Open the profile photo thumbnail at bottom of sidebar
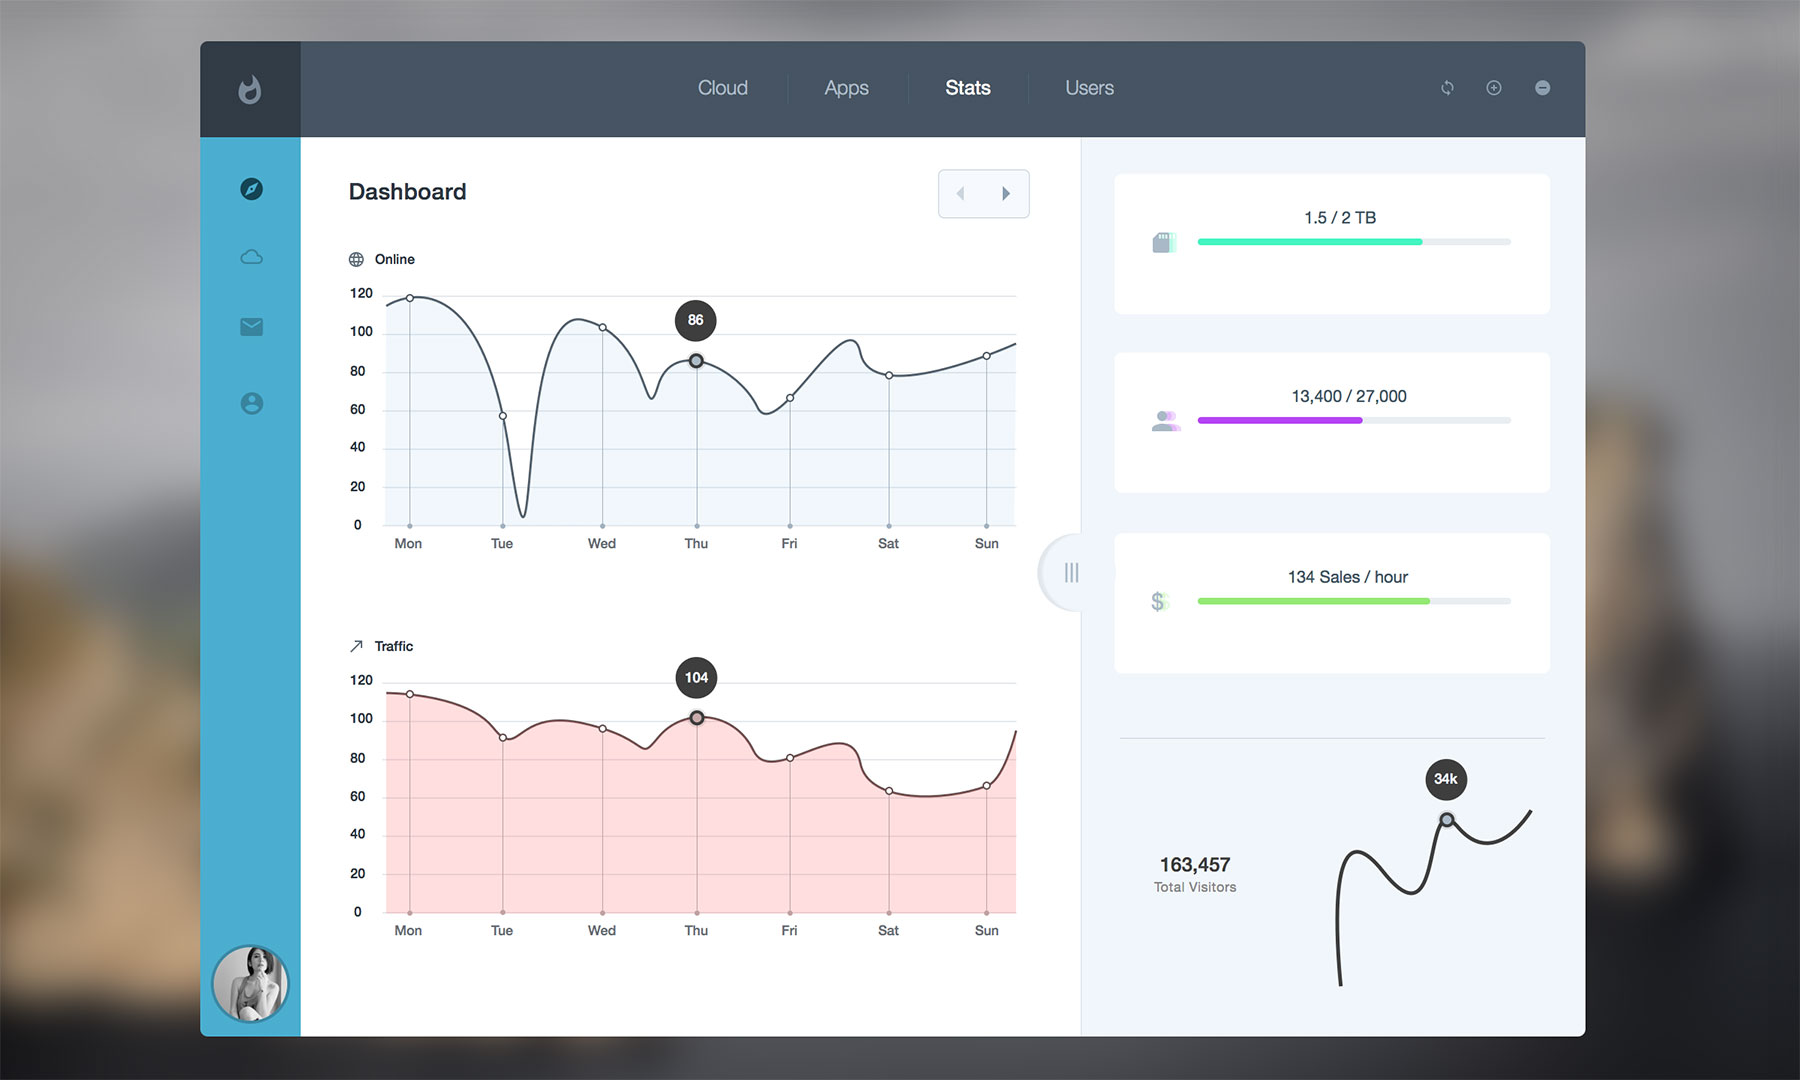 (x=251, y=984)
